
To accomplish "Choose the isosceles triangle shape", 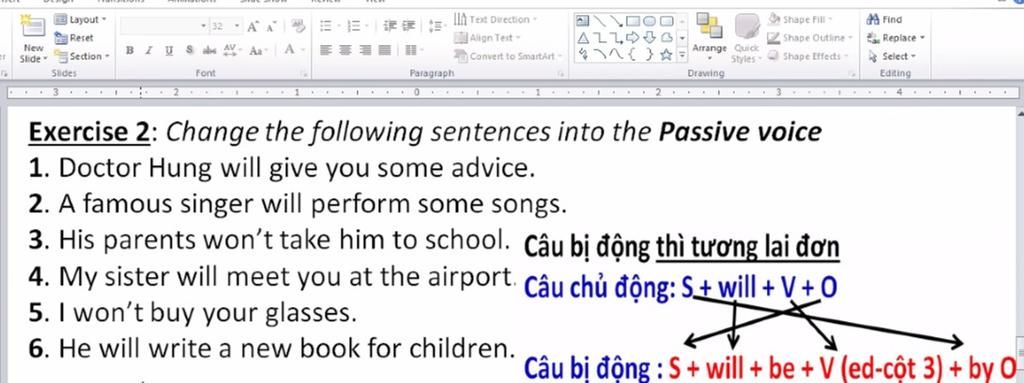I will (x=583, y=38).
